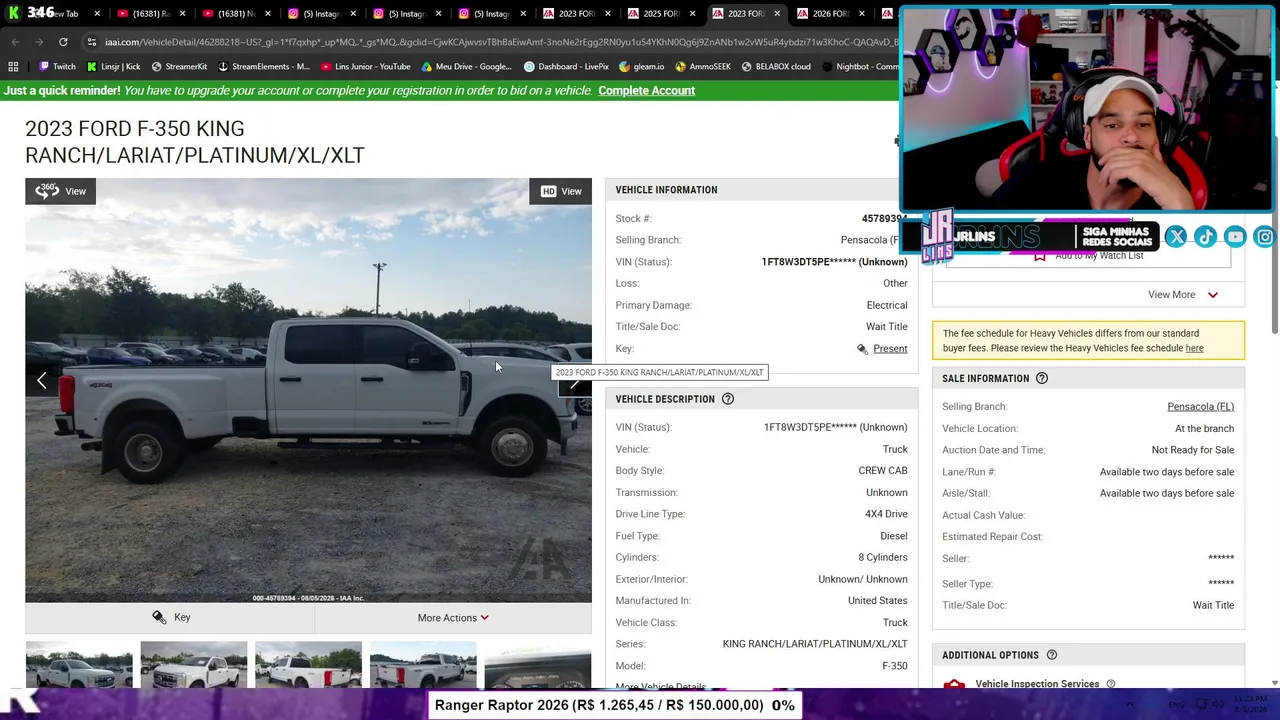Expand the More Actions dropdown
Screen dimensions: 1280x720
point(453,618)
